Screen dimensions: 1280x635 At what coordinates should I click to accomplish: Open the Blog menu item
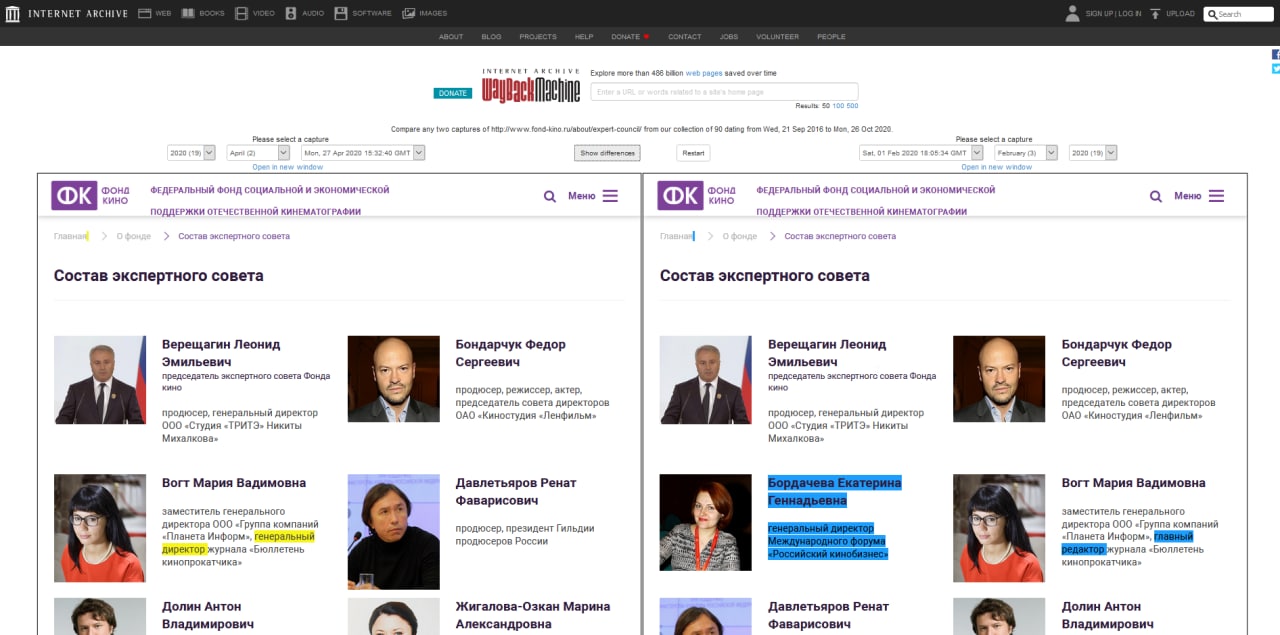pos(491,37)
